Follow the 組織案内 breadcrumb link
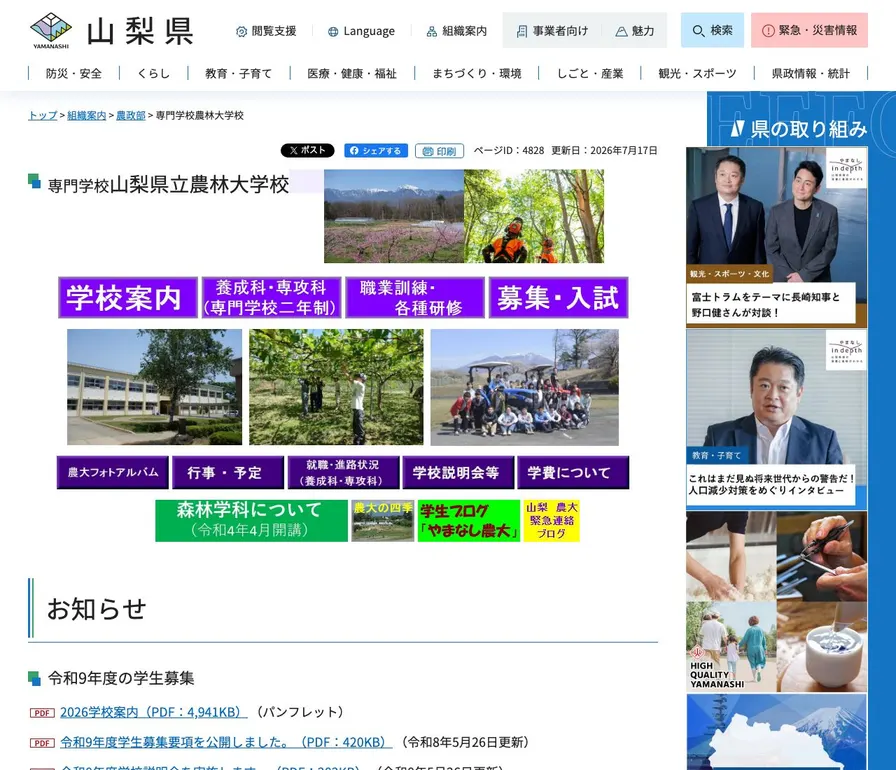The width and height of the screenshot is (896, 770). point(86,115)
